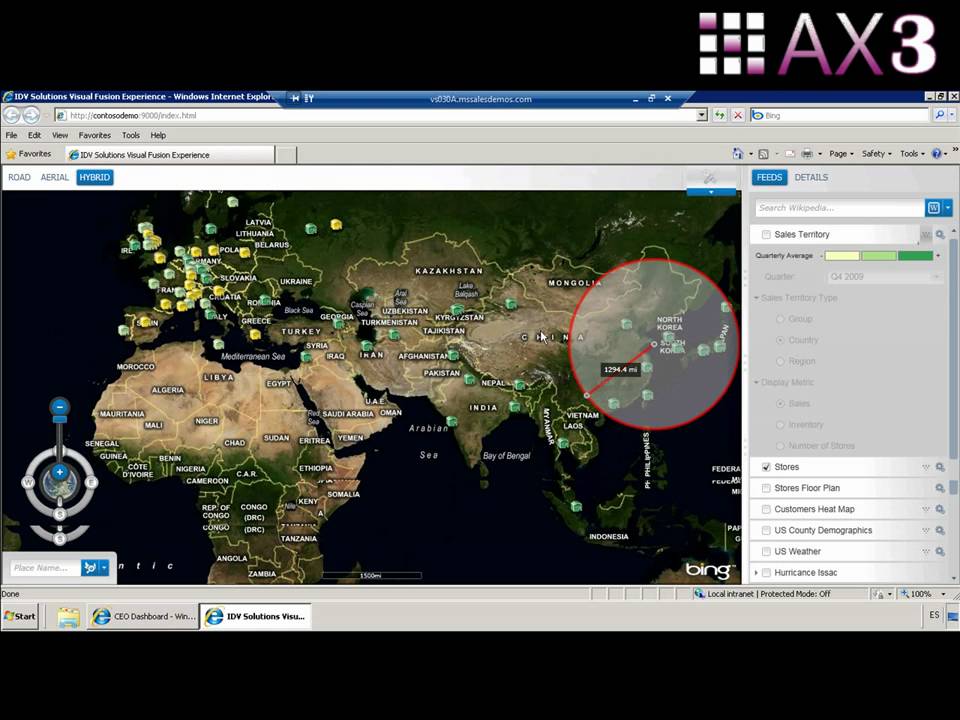Switch map to ROAD view
The image size is (960, 720).
19,178
